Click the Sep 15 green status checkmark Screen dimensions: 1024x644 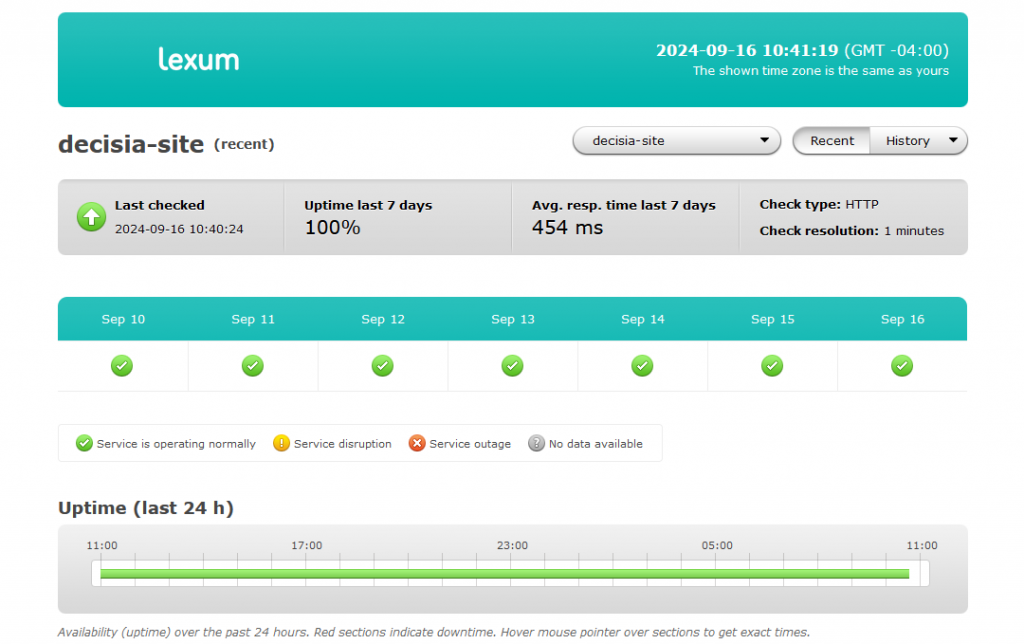772,366
